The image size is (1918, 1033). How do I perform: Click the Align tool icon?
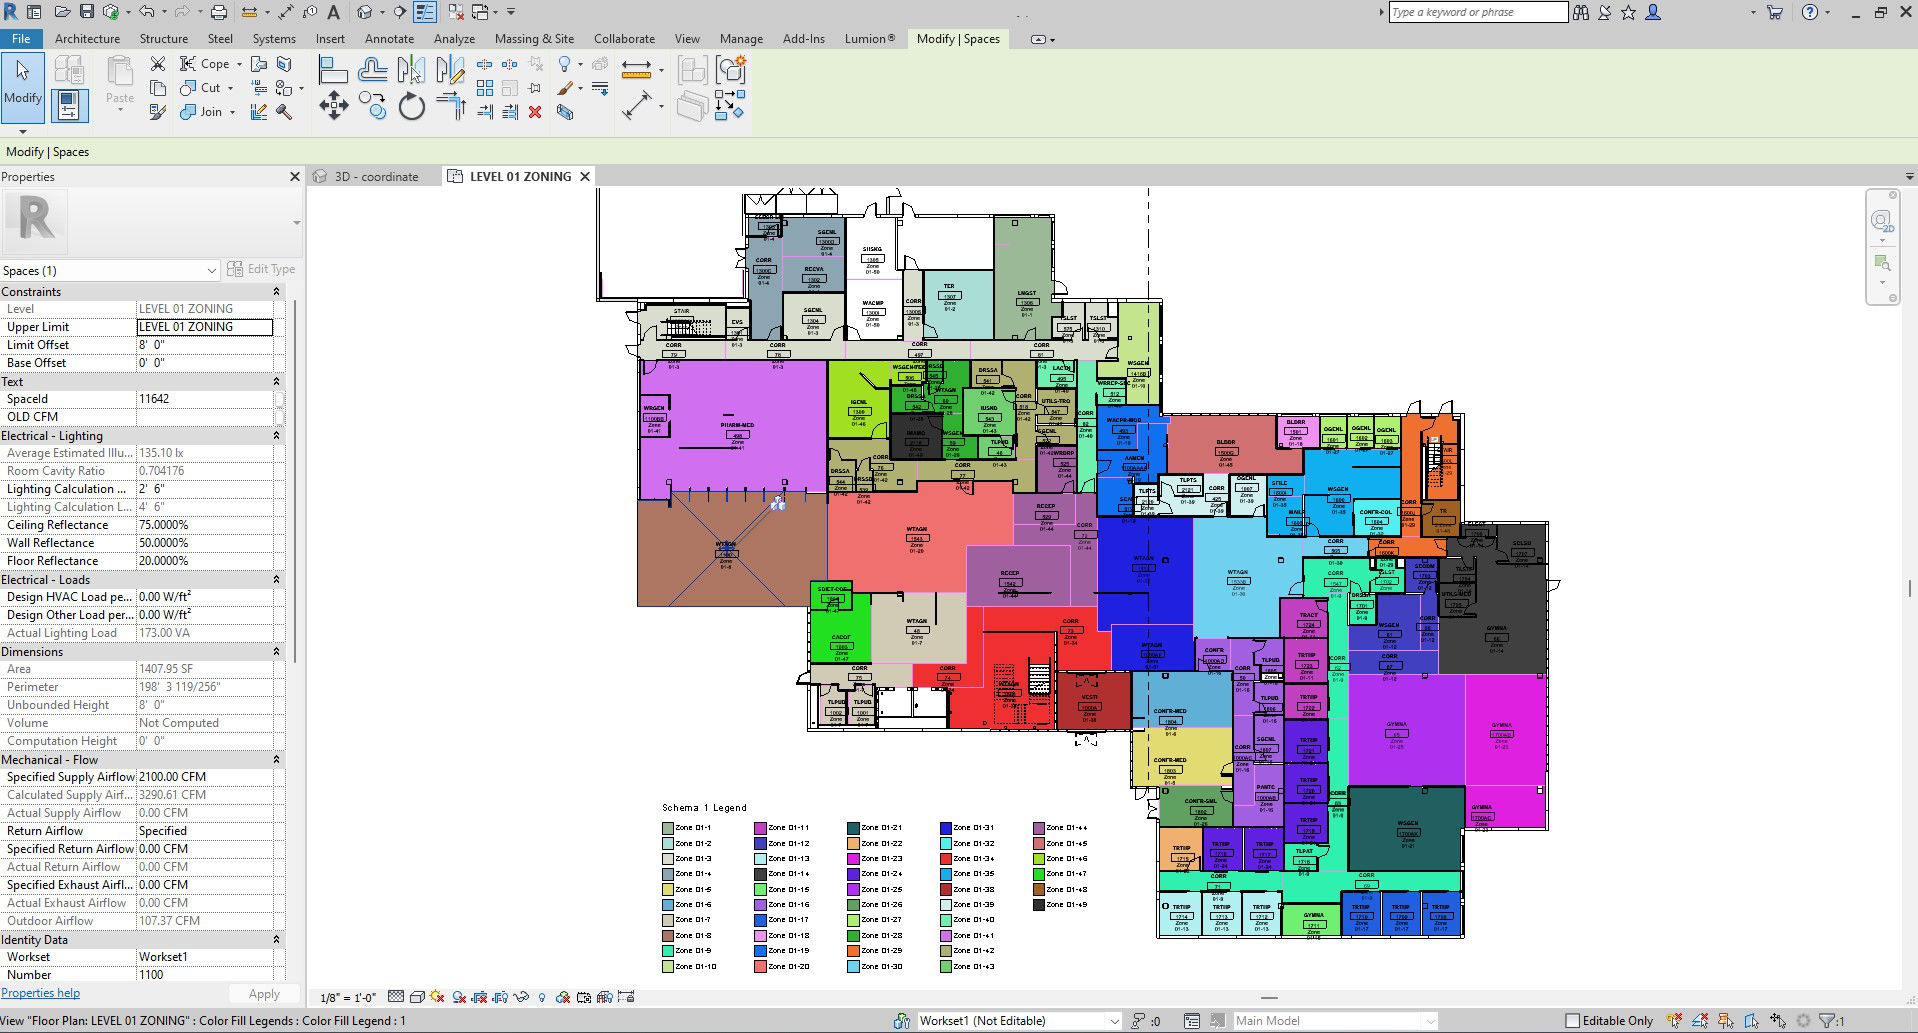coord(332,69)
